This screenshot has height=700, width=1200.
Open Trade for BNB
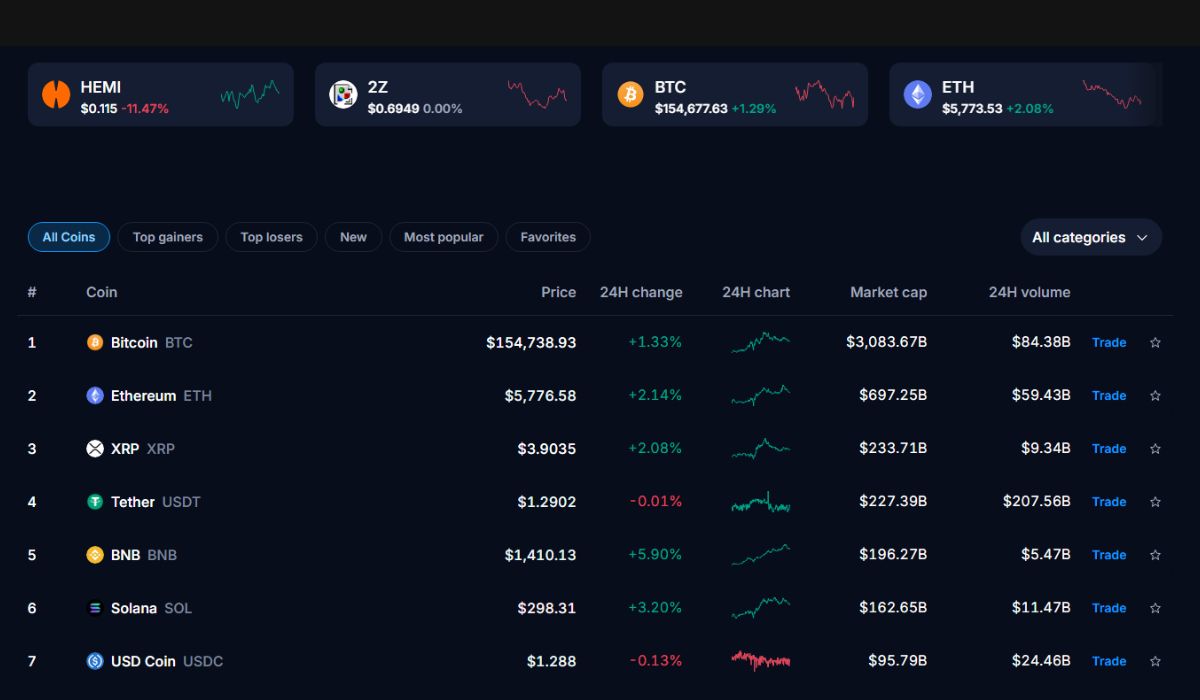coord(1108,554)
